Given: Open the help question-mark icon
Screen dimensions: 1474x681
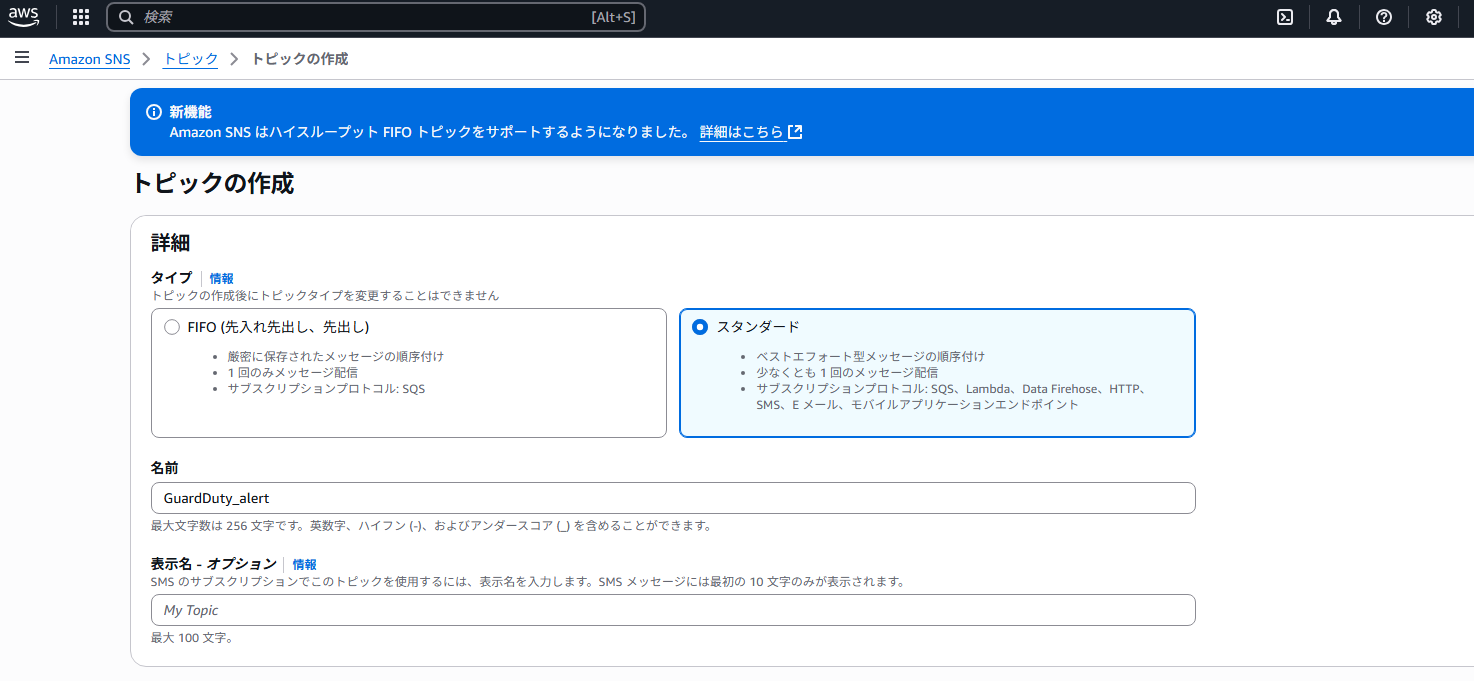Looking at the screenshot, I should [x=1384, y=17].
